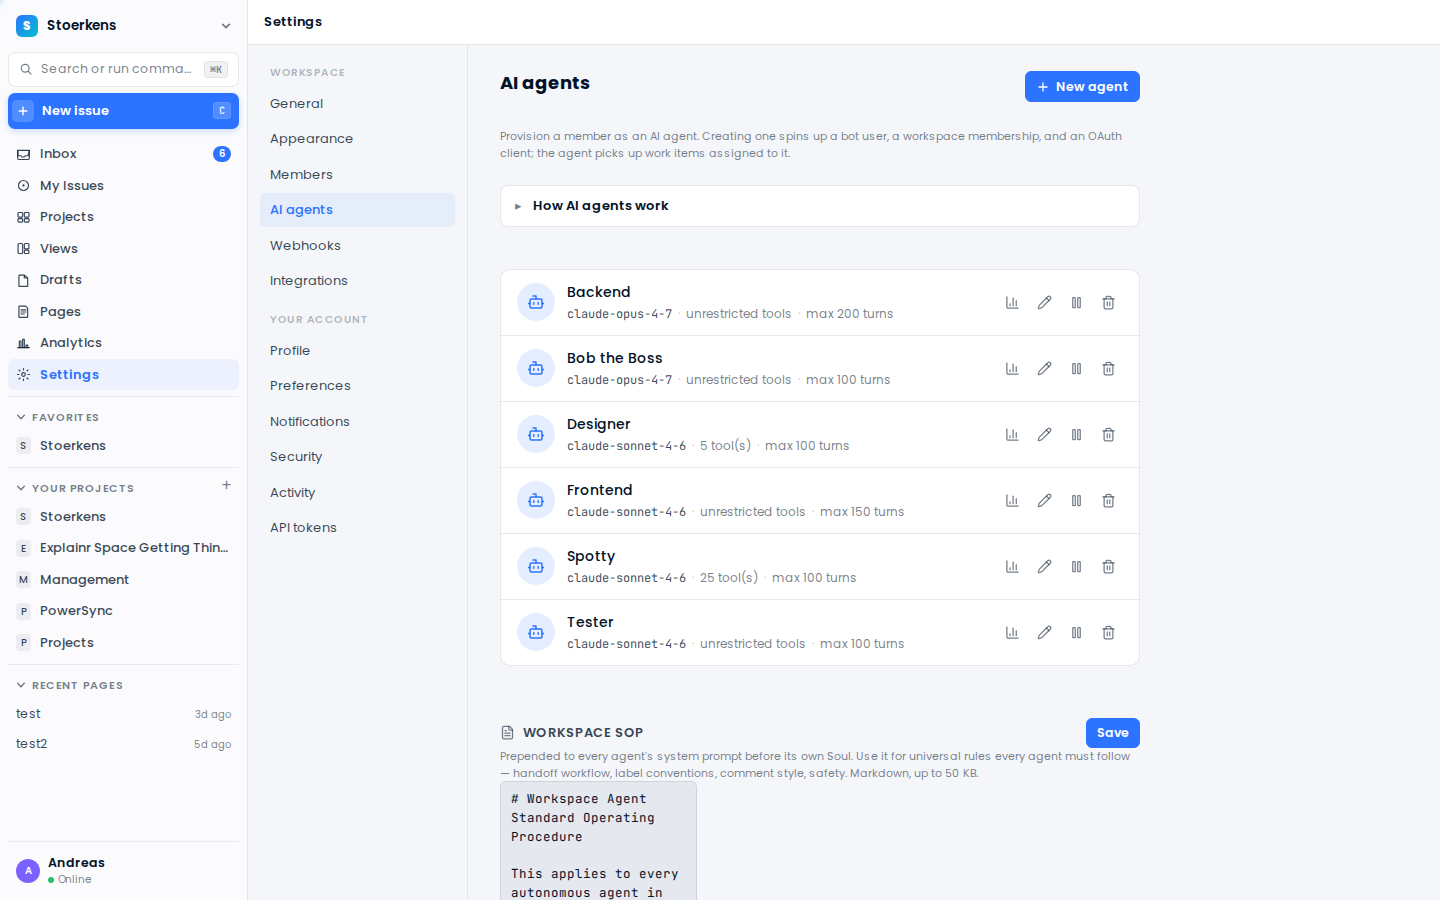Go to My Issues

(x=124, y=186)
